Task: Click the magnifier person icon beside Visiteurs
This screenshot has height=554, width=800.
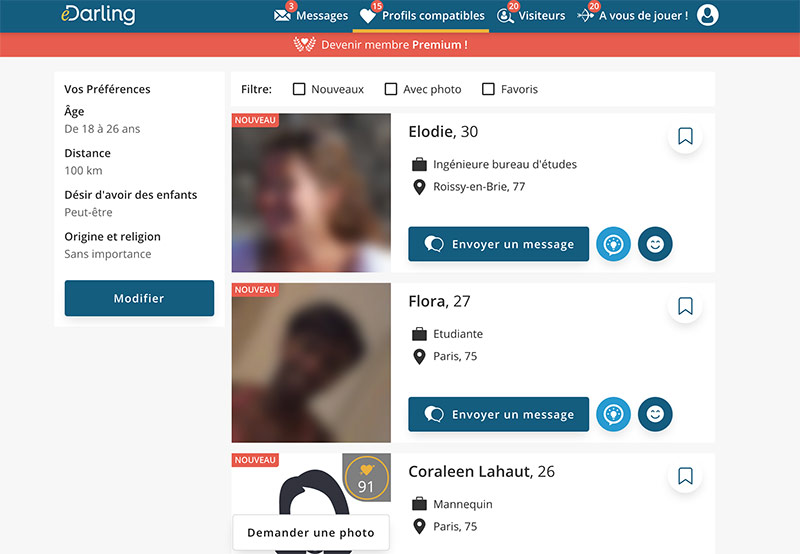Action: [x=505, y=16]
